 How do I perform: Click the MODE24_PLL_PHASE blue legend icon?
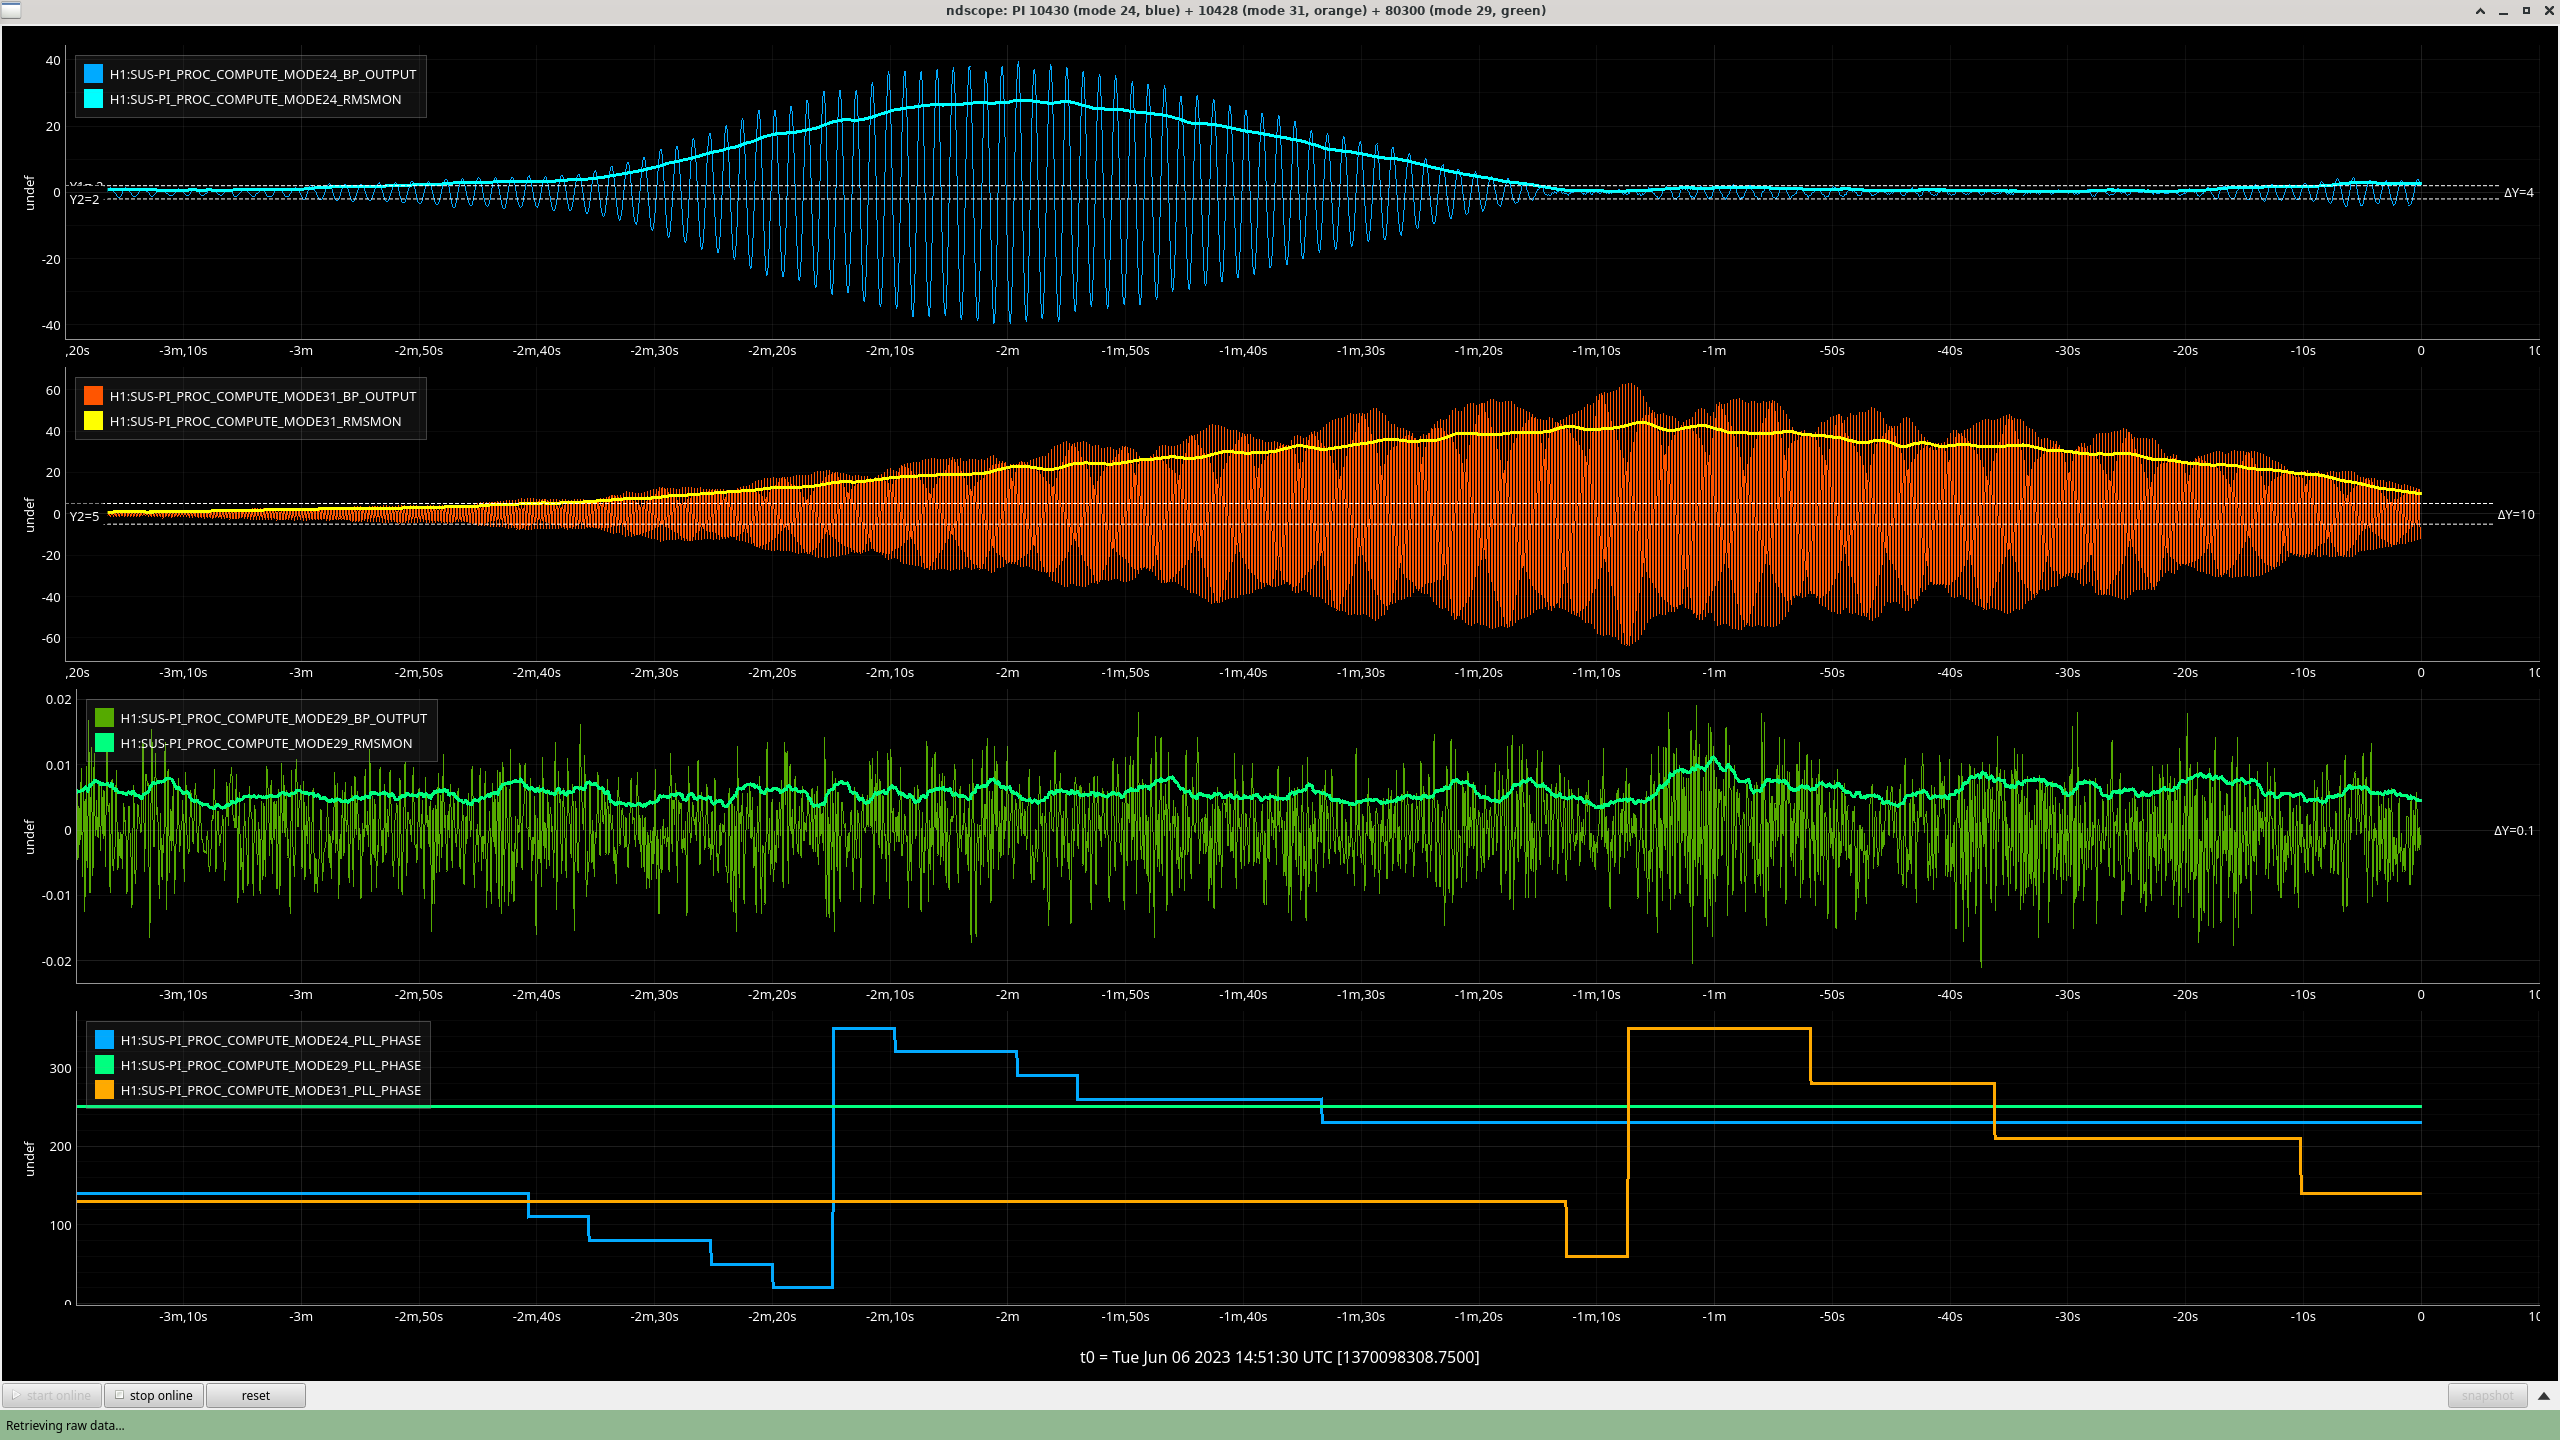coord(104,1040)
